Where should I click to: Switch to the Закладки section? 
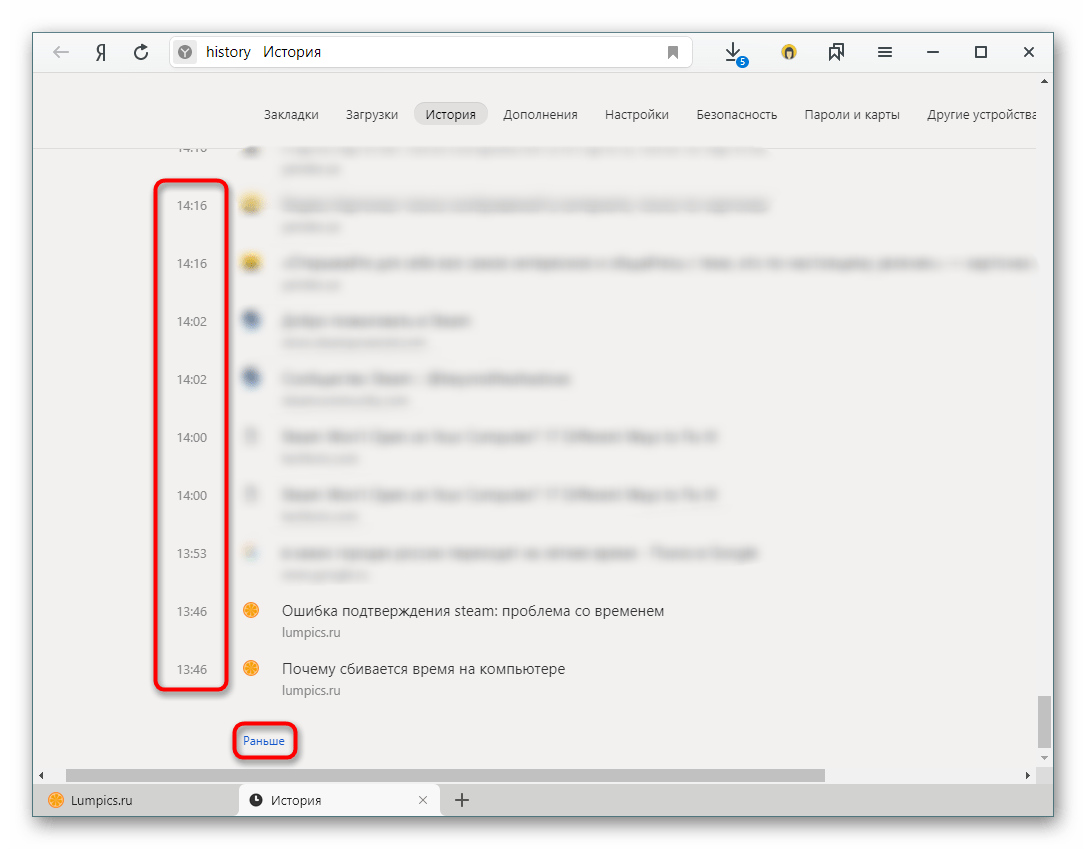[x=291, y=114]
